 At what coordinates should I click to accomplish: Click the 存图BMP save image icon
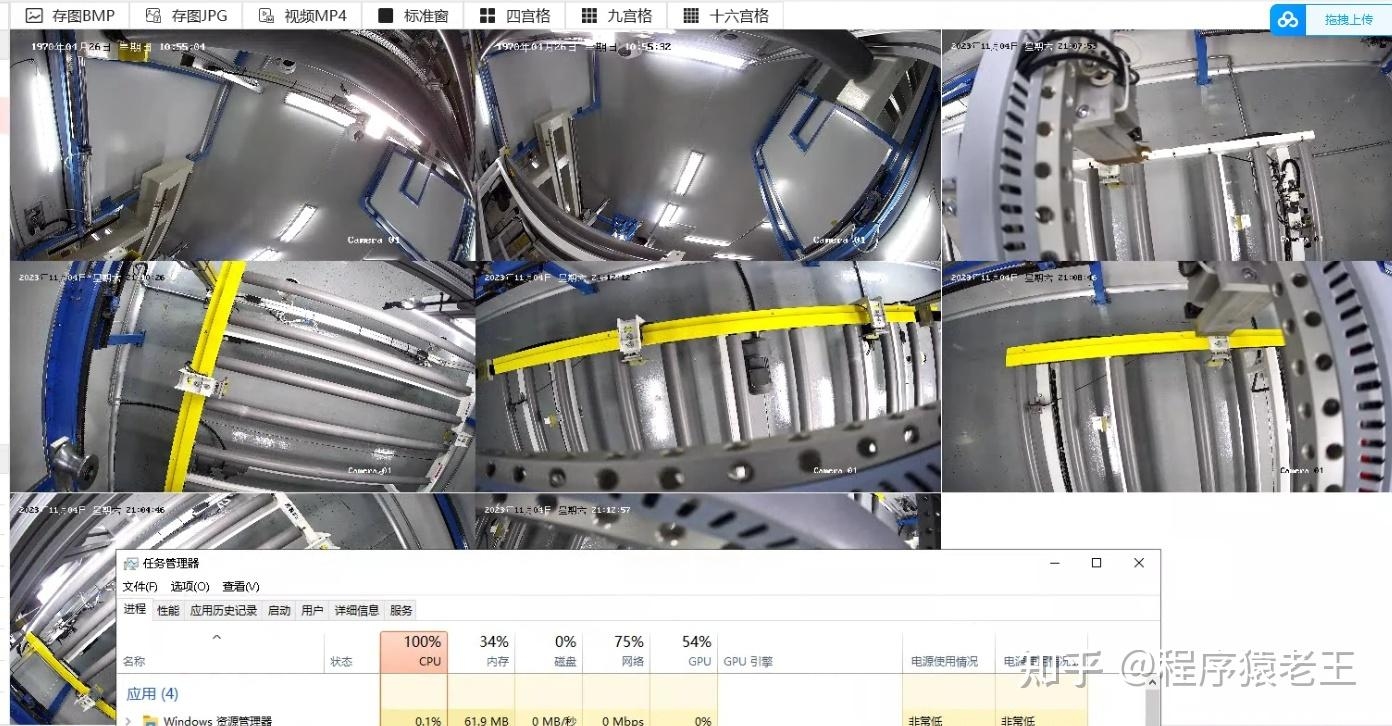tap(34, 16)
